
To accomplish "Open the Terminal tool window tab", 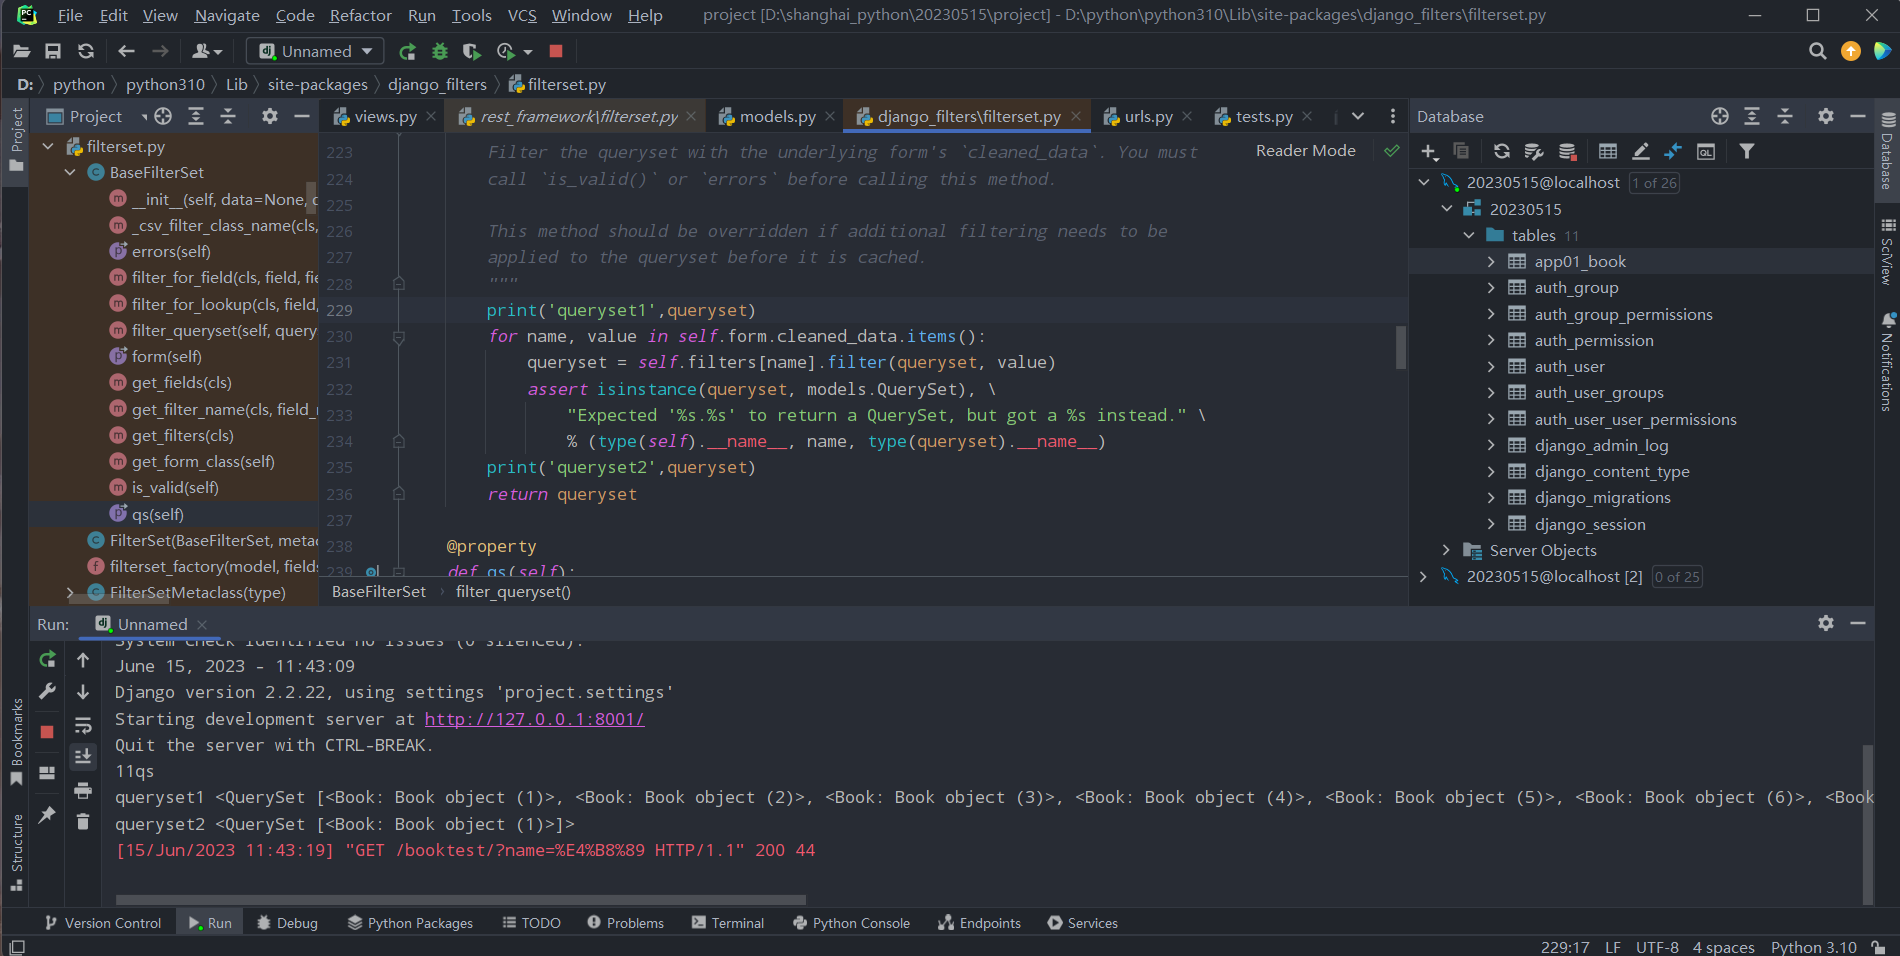I will [728, 922].
